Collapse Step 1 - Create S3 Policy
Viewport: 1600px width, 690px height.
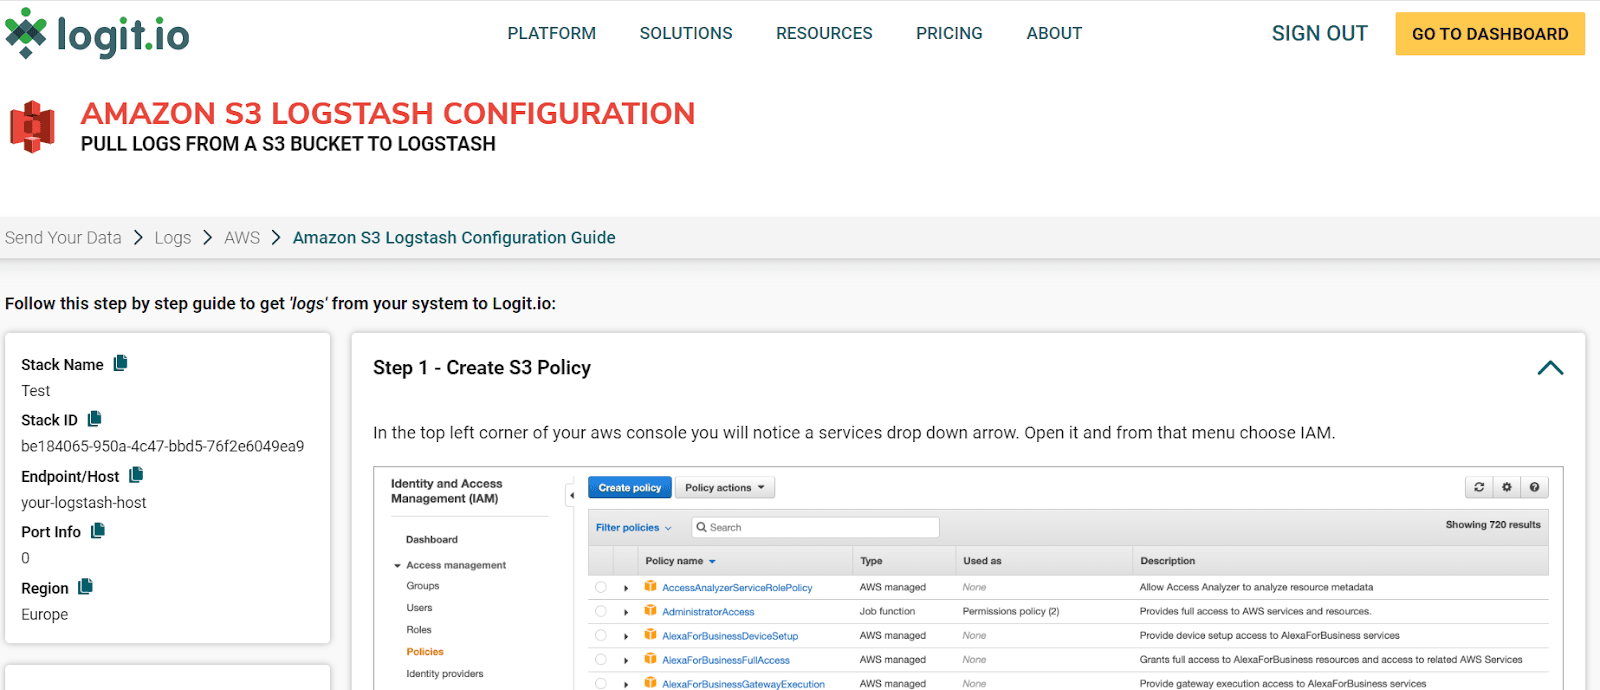pyautogui.click(x=1550, y=368)
